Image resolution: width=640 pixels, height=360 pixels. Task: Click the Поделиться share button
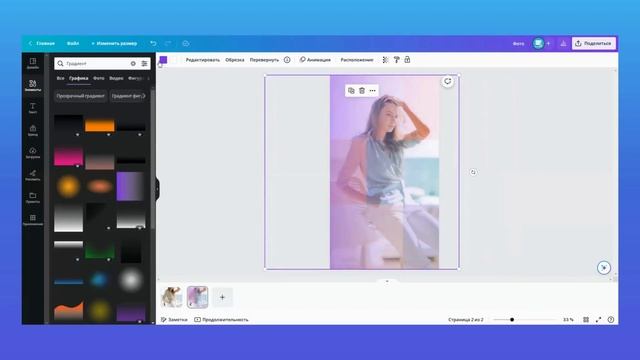coord(594,43)
